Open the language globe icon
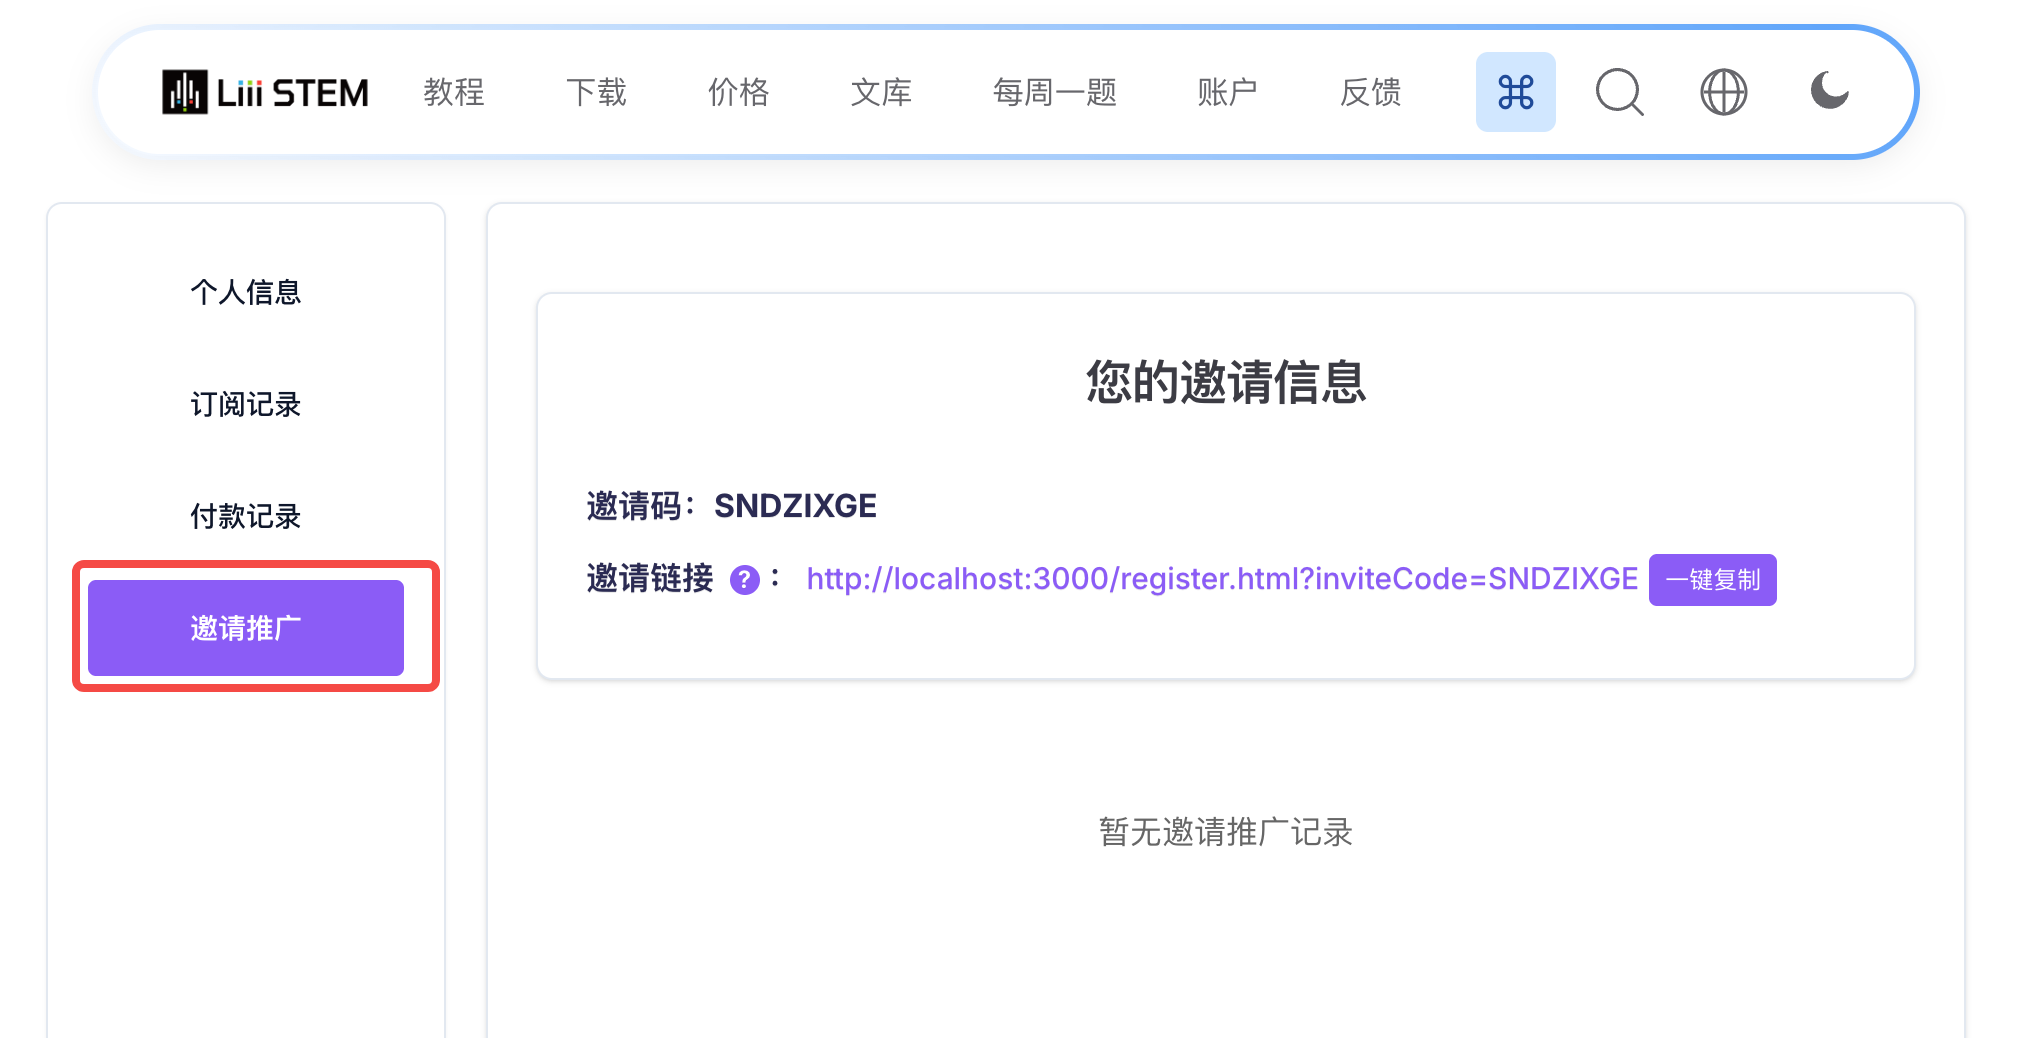The width and height of the screenshot is (2024, 1038). 1723,92
